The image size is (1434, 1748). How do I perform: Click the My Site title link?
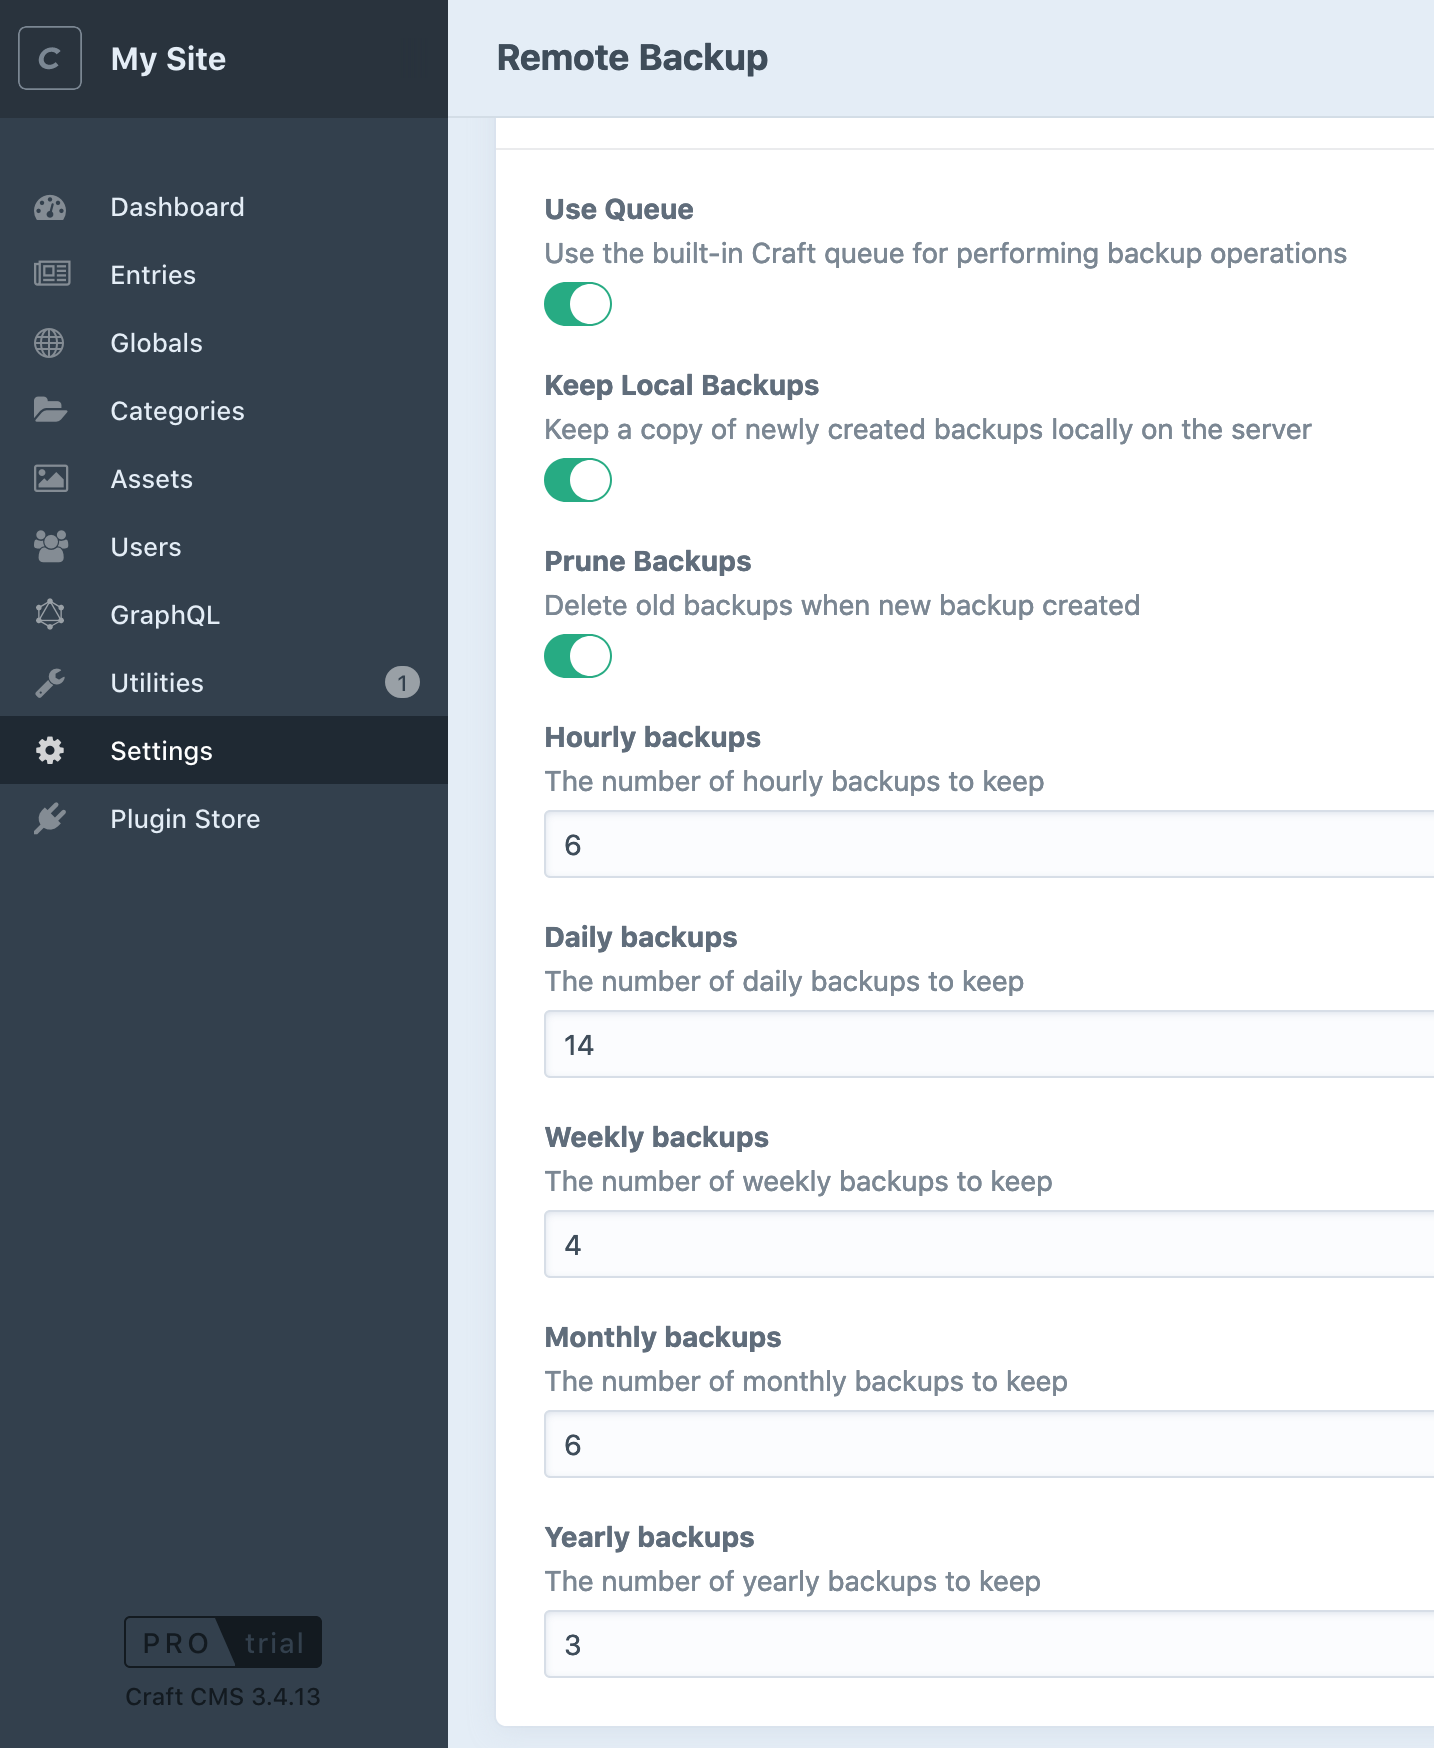[x=168, y=59]
